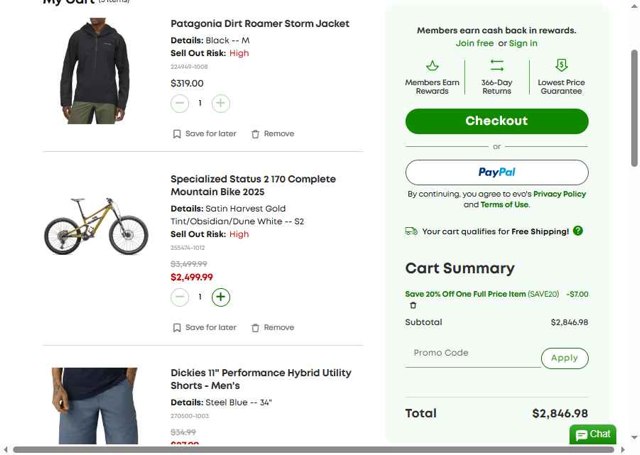The image size is (640, 455).
Task: Click bookmark icon to save jacket for later
Action: pos(177,133)
